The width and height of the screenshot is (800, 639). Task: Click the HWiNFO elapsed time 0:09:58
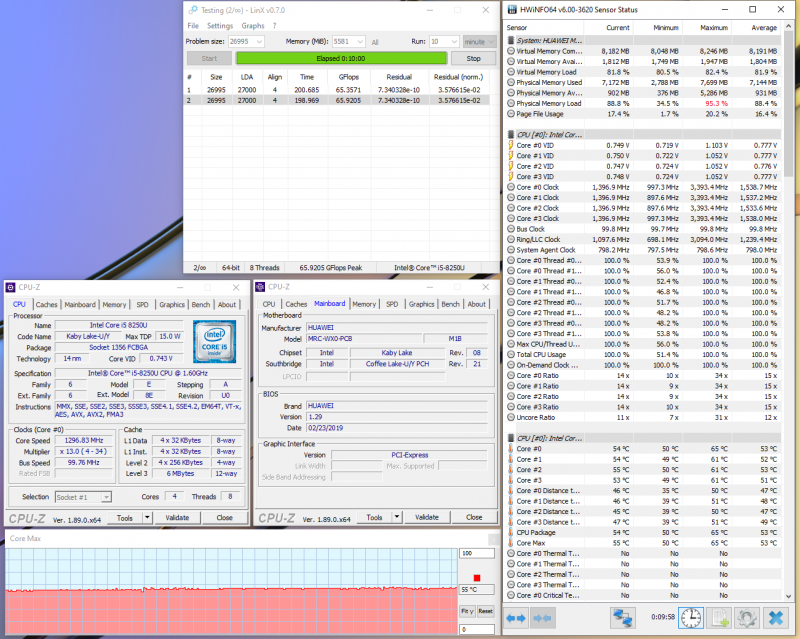[x=663, y=617]
